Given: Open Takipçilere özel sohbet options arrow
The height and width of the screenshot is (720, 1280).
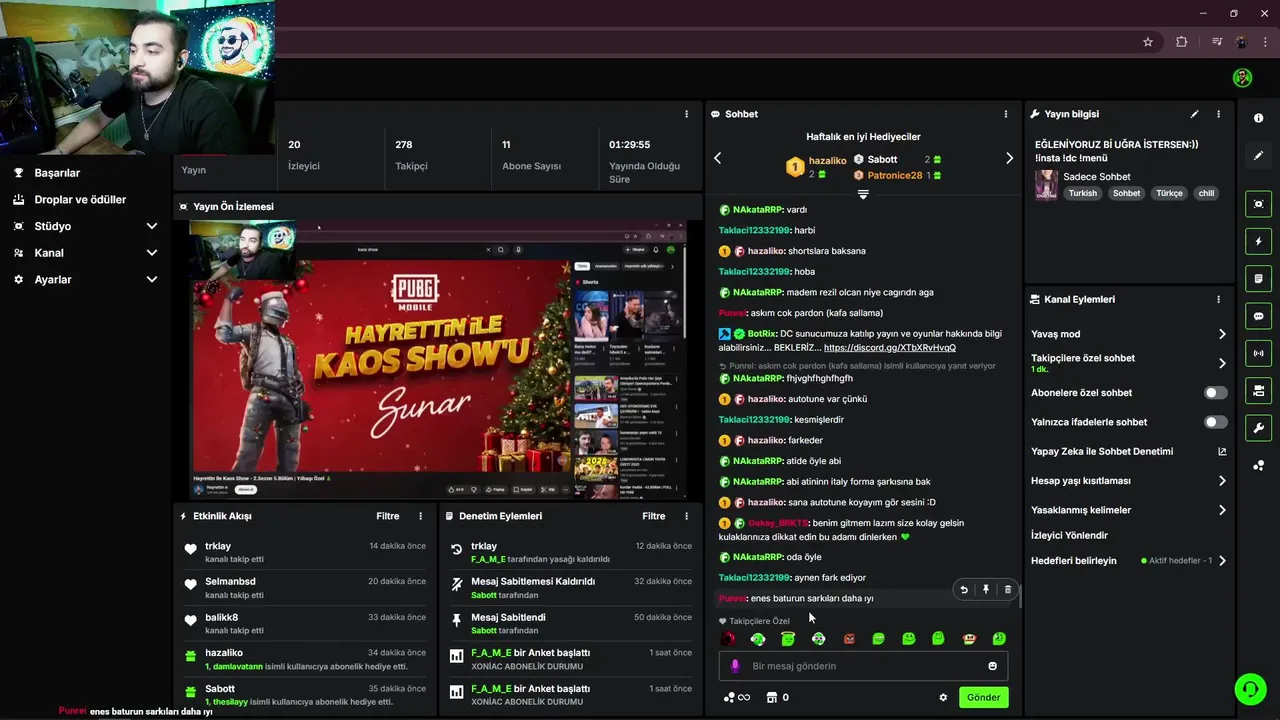Looking at the screenshot, I should 1222,363.
